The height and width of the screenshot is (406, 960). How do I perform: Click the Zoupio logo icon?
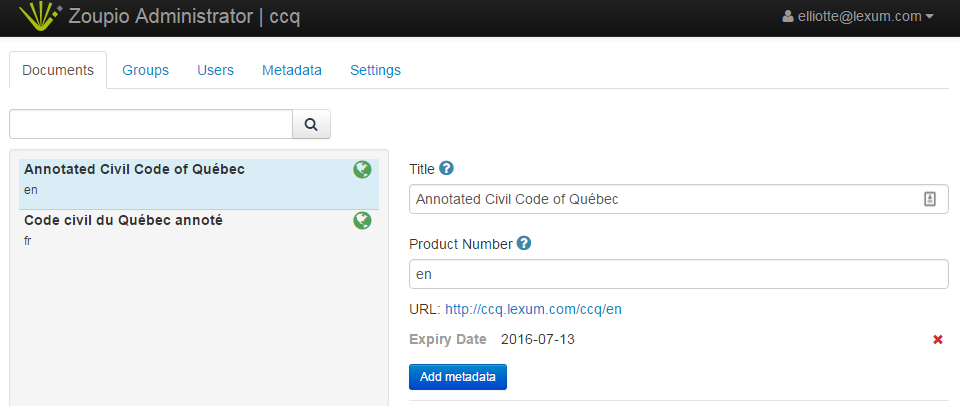click(x=39, y=17)
